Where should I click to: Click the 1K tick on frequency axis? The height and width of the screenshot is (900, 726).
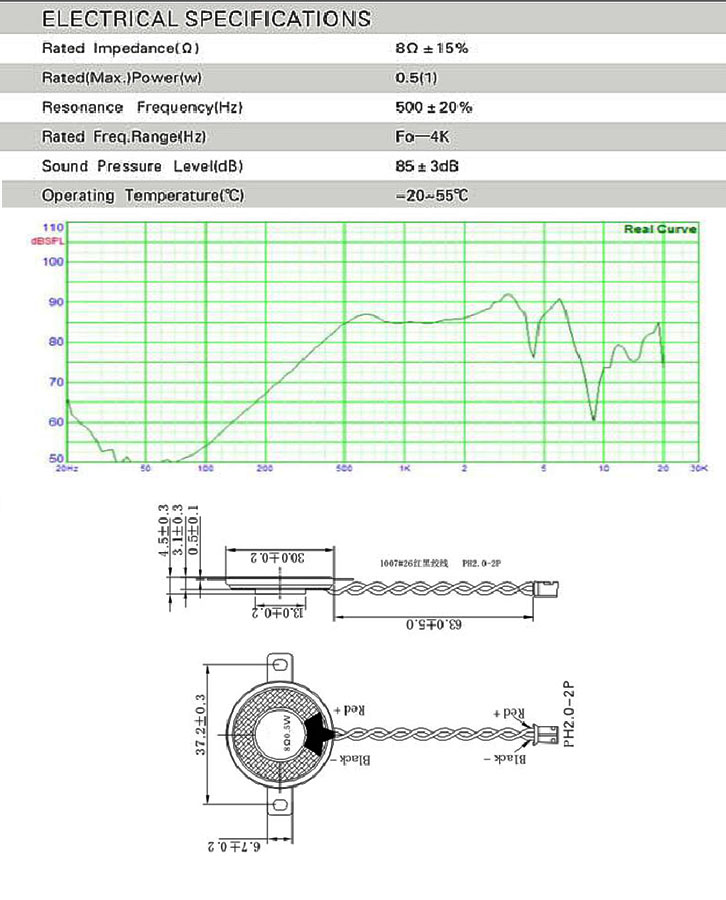coord(404,468)
